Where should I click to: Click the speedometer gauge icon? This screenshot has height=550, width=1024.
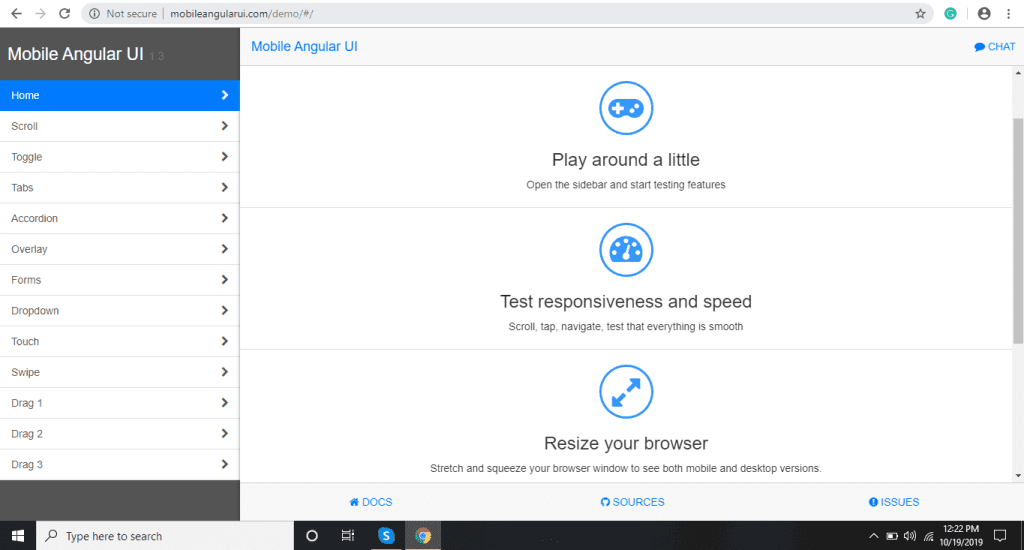coord(626,250)
